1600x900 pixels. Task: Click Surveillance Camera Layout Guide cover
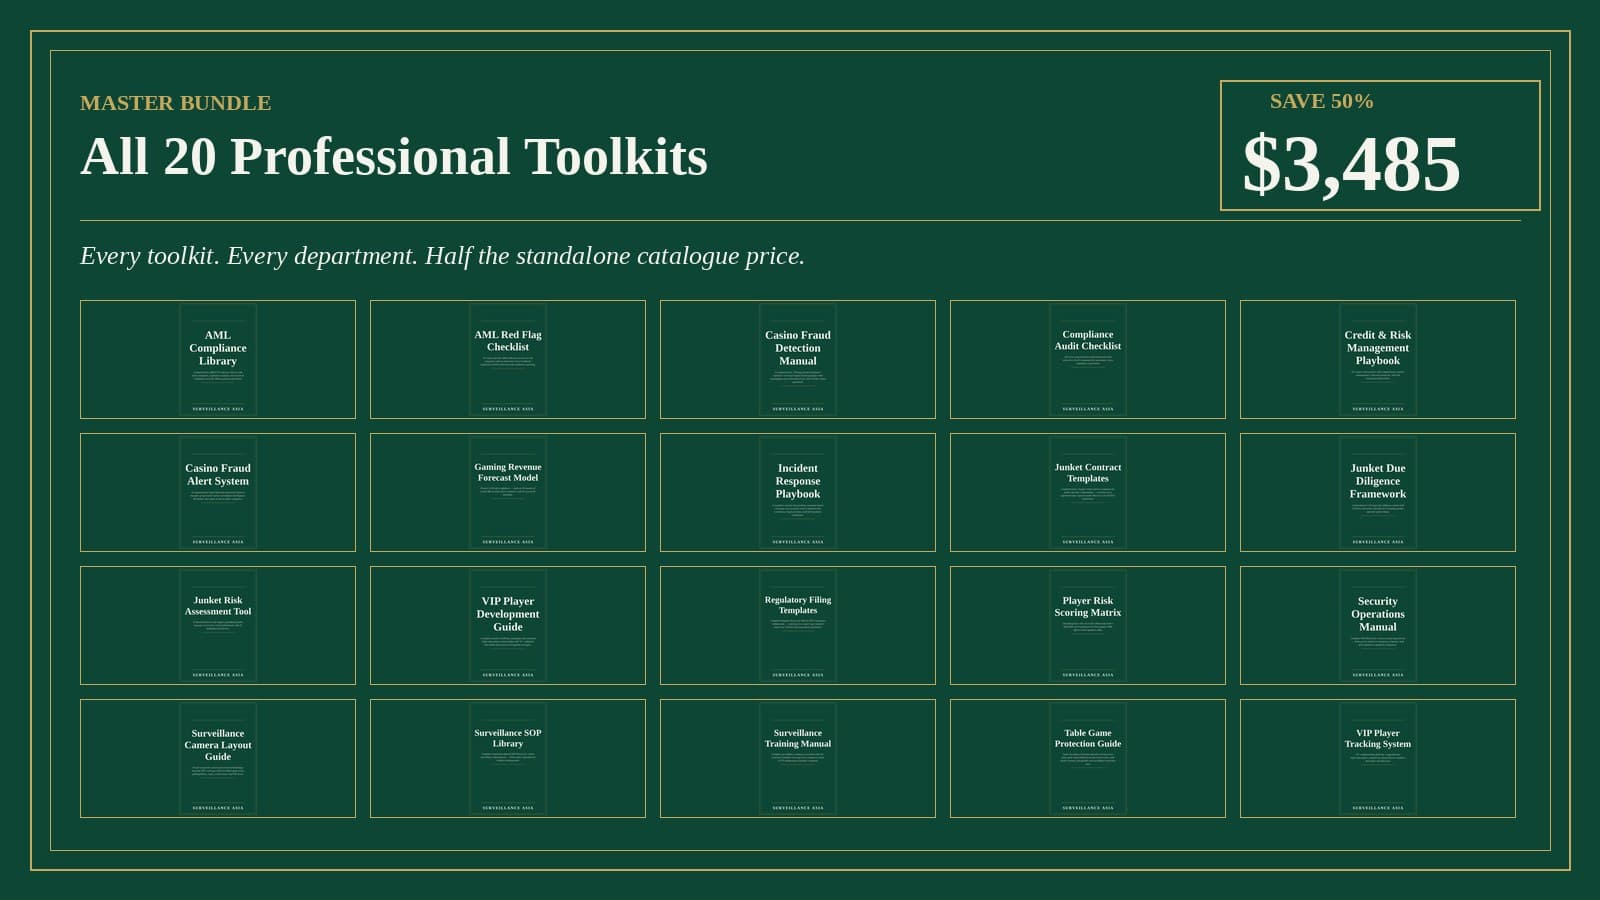218,758
